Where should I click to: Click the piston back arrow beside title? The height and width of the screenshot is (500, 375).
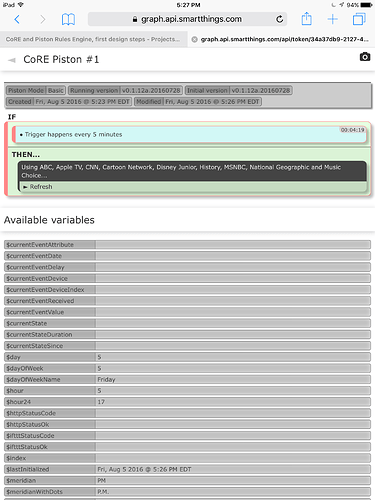[x=12, y=60]
